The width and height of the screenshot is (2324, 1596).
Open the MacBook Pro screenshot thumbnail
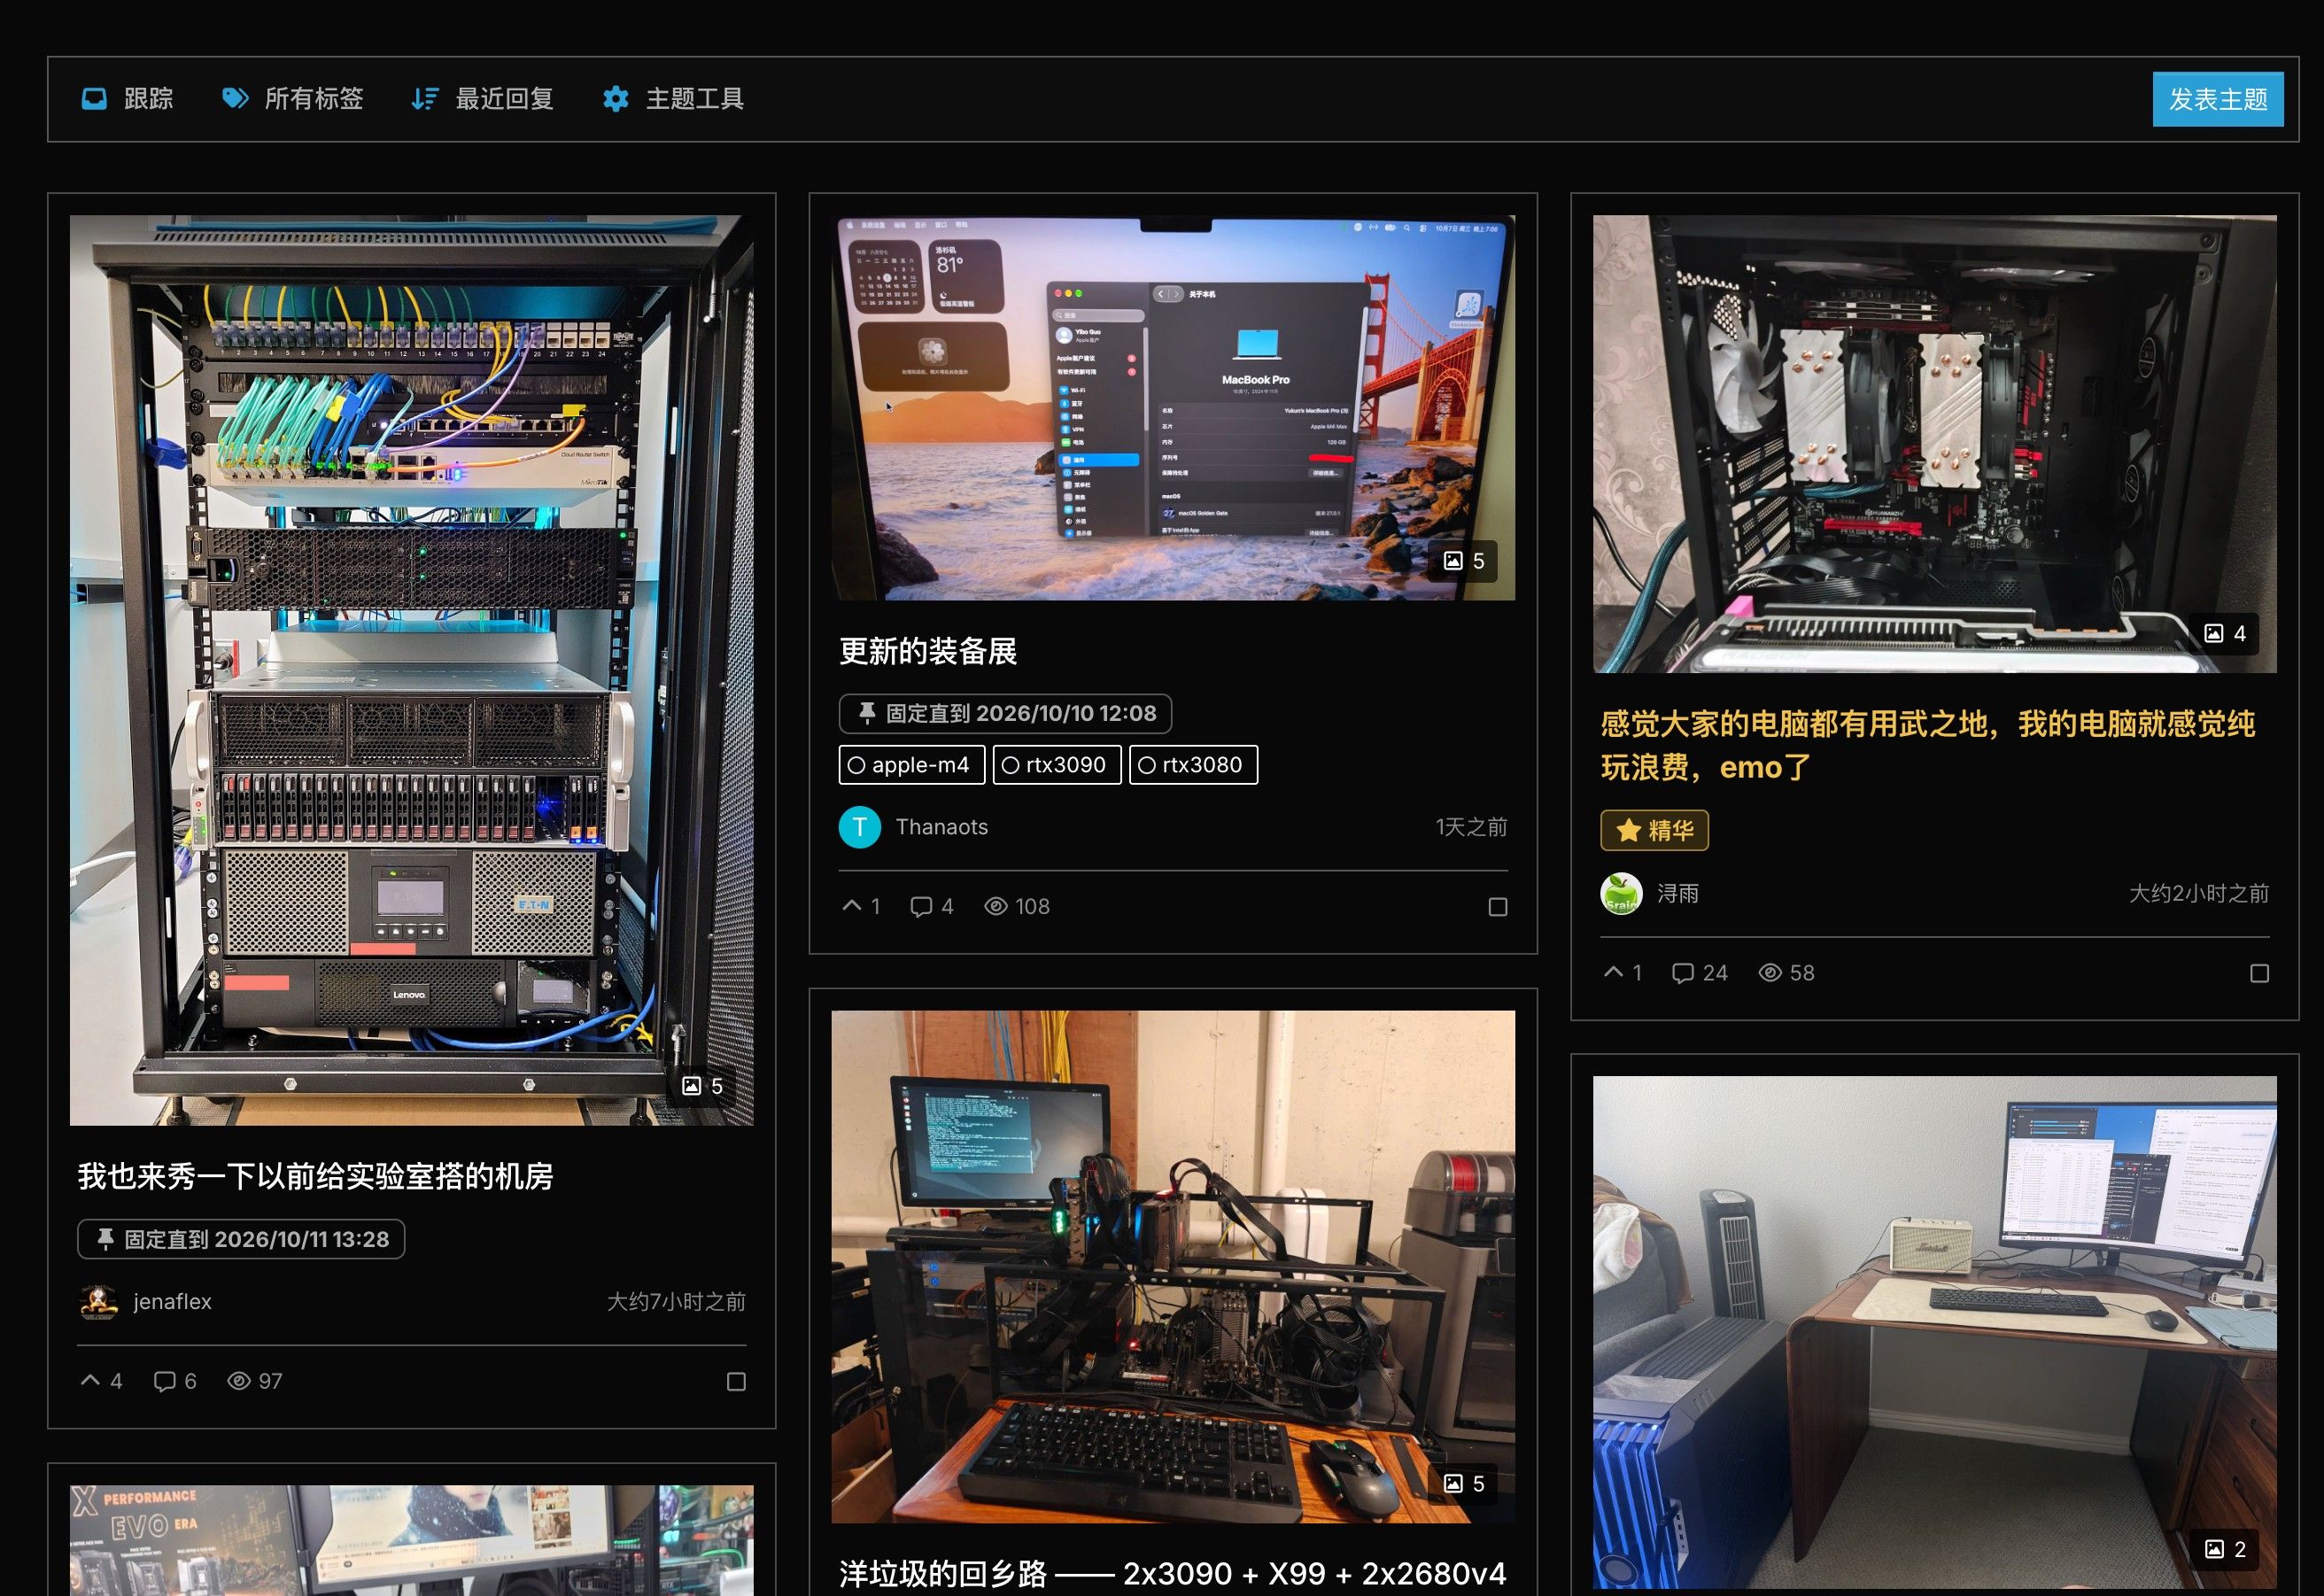[x=1173, y=408]
